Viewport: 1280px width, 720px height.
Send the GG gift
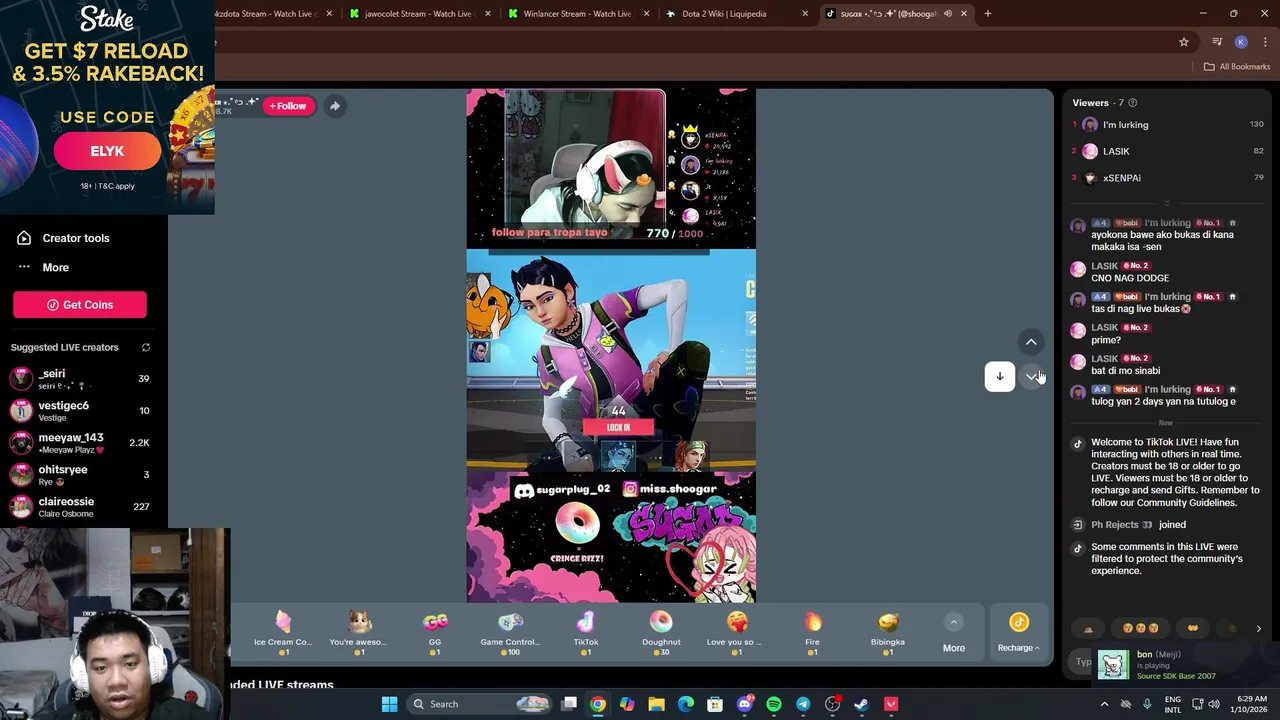[x=435, y=634]
